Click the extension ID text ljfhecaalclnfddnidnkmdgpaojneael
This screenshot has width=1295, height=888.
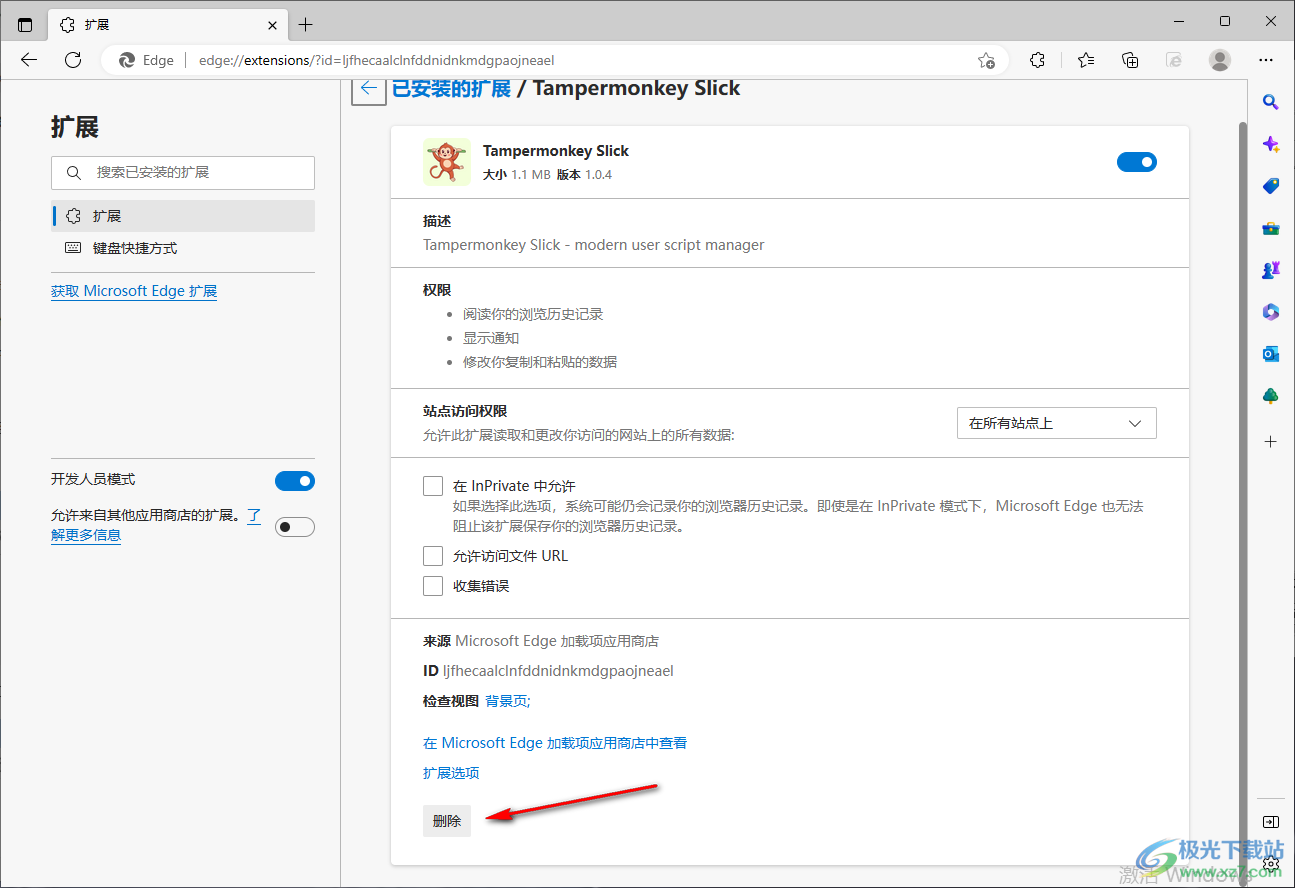[x=558, y=671]
